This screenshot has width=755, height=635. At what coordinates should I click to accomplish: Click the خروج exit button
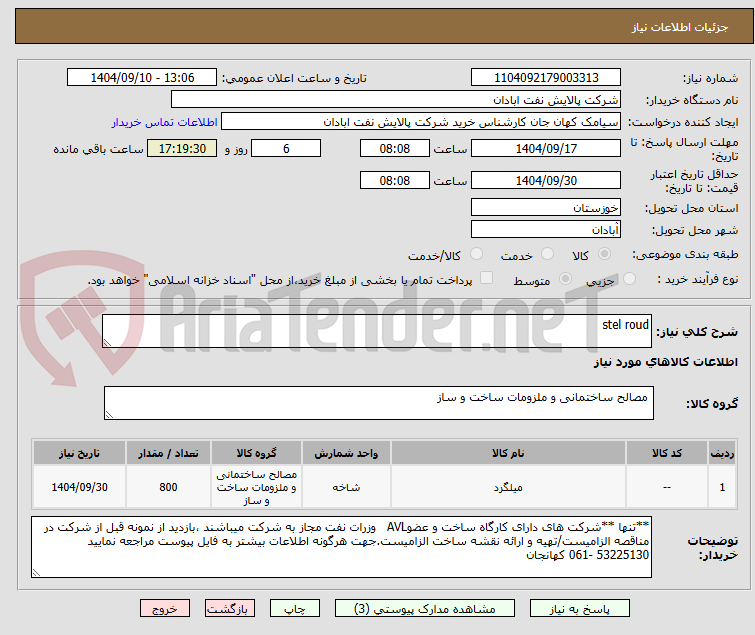pos(165,609)
